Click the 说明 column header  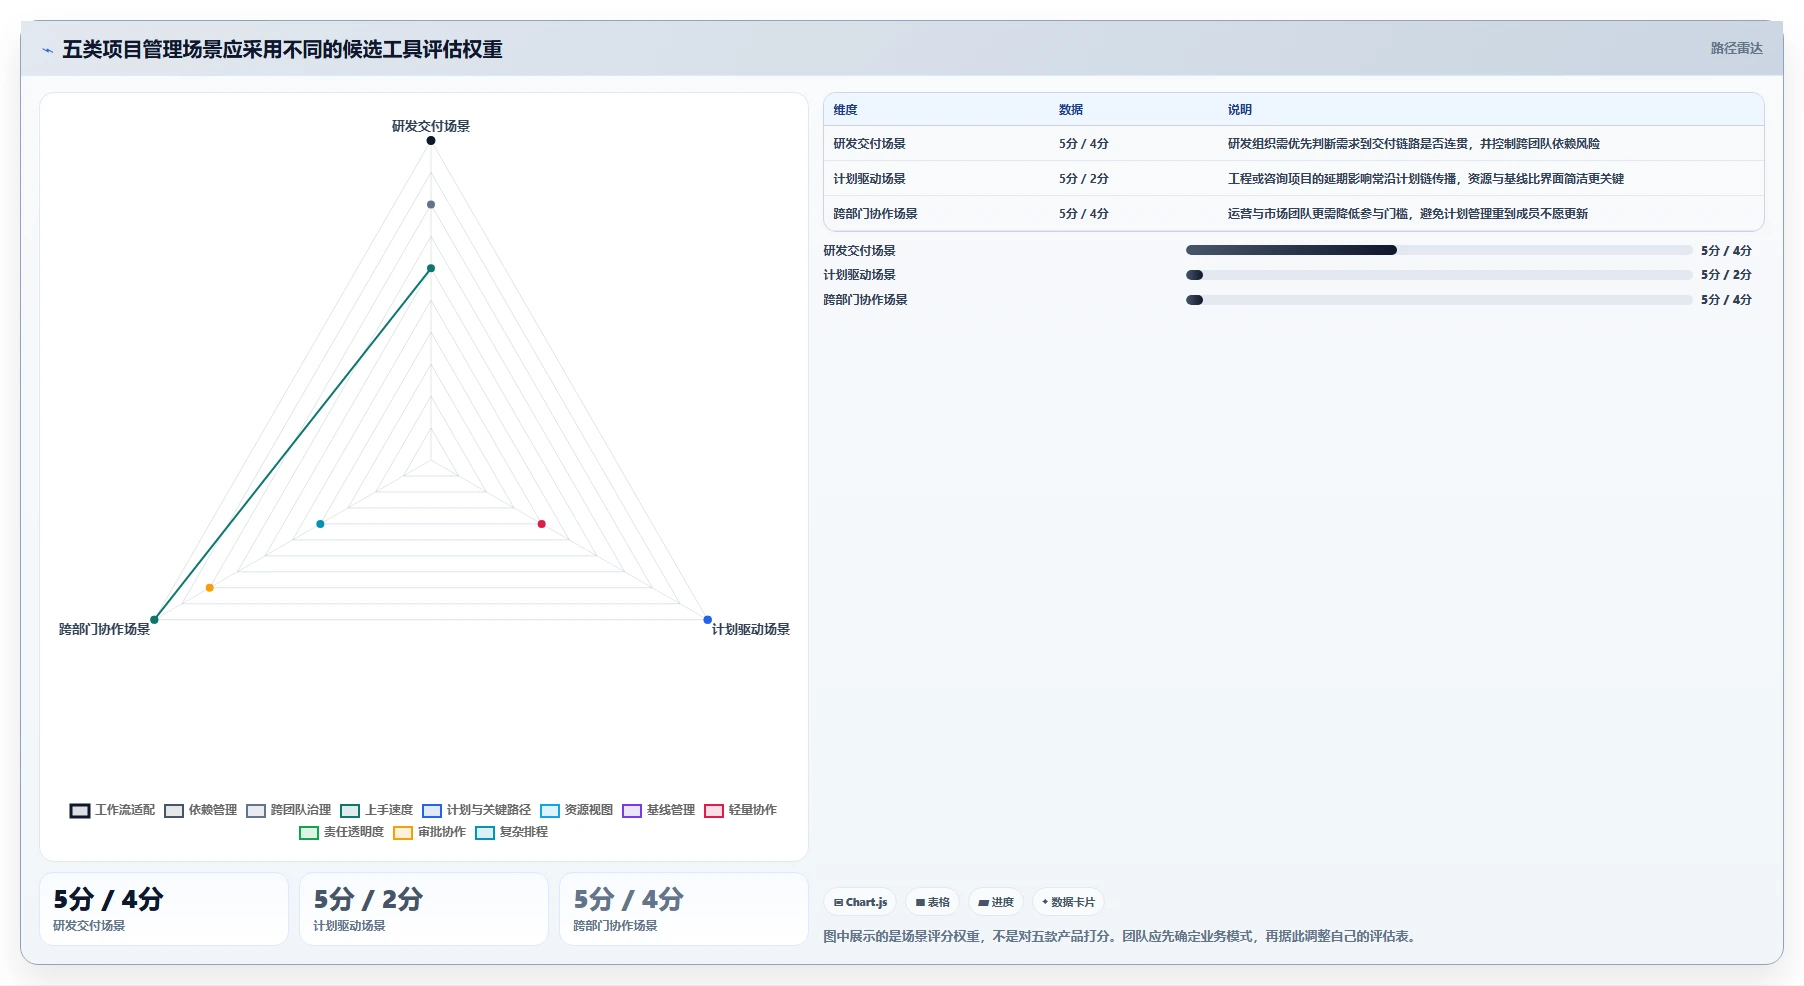(x=1240, y=110)
